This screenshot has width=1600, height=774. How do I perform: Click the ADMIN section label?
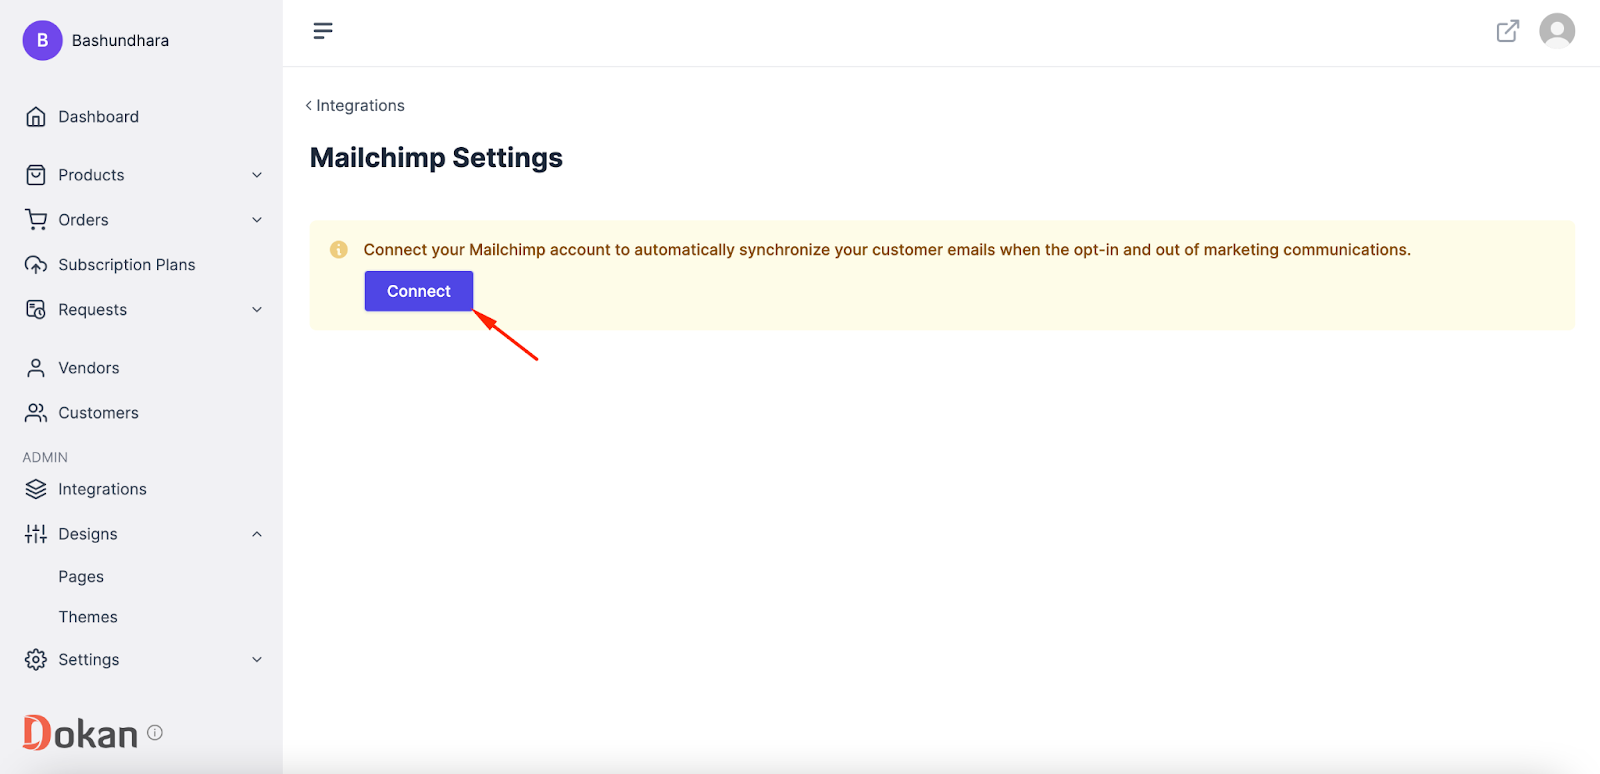pos(45,457)
